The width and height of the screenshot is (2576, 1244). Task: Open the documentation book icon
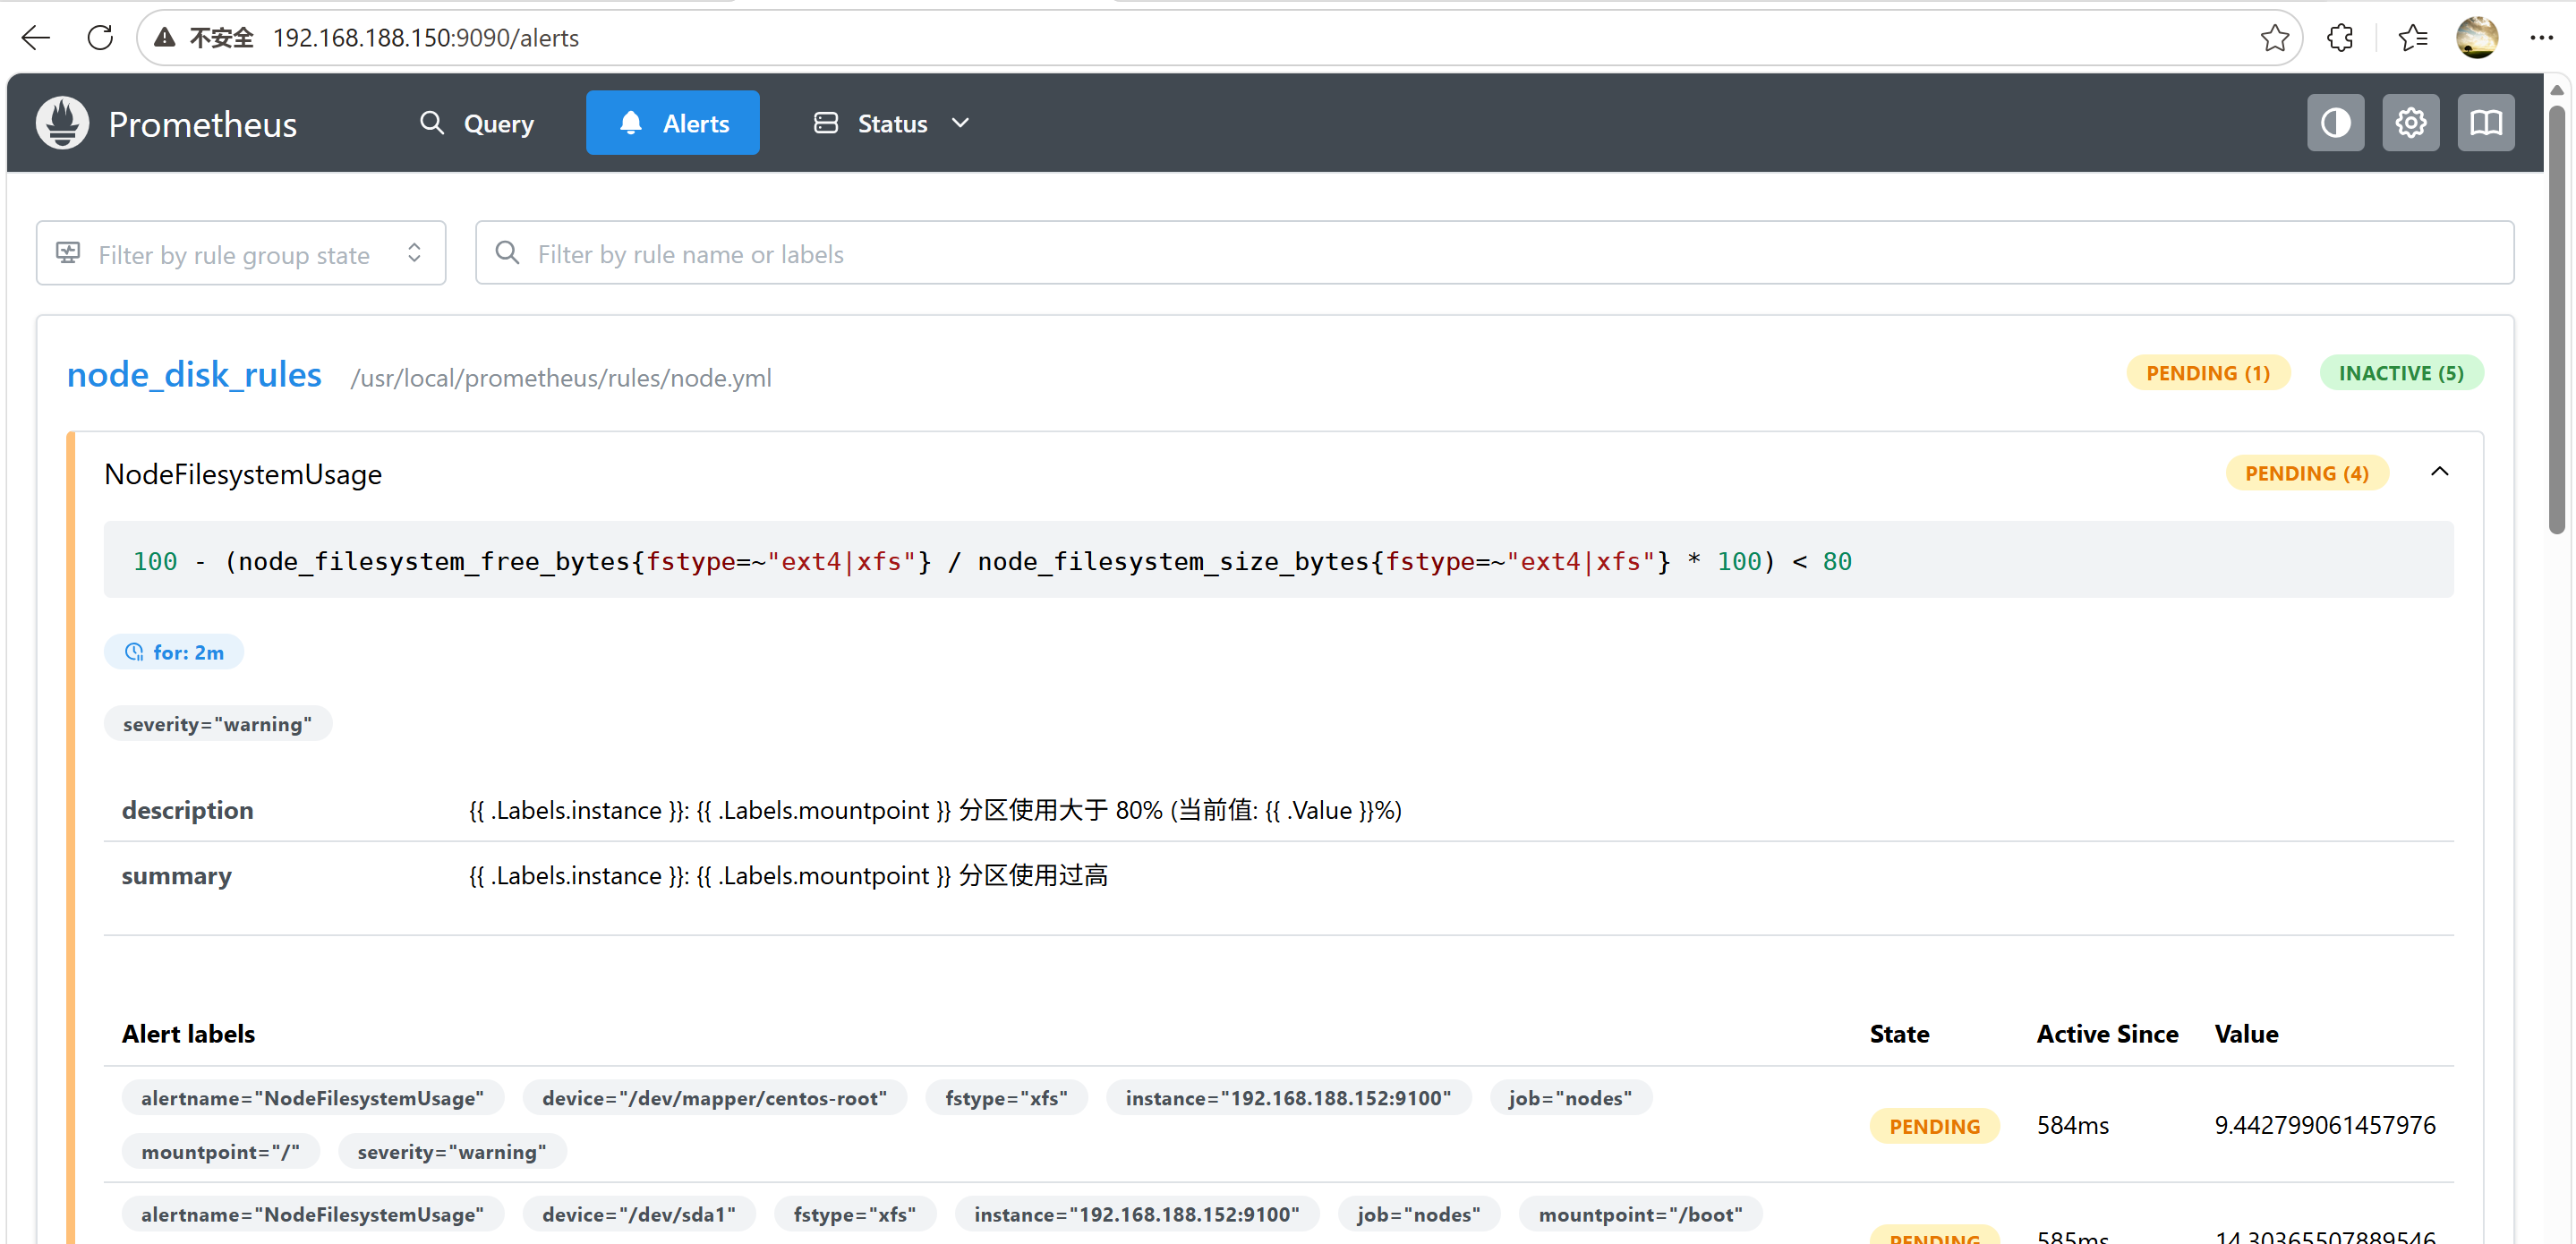click(2485, 123)
